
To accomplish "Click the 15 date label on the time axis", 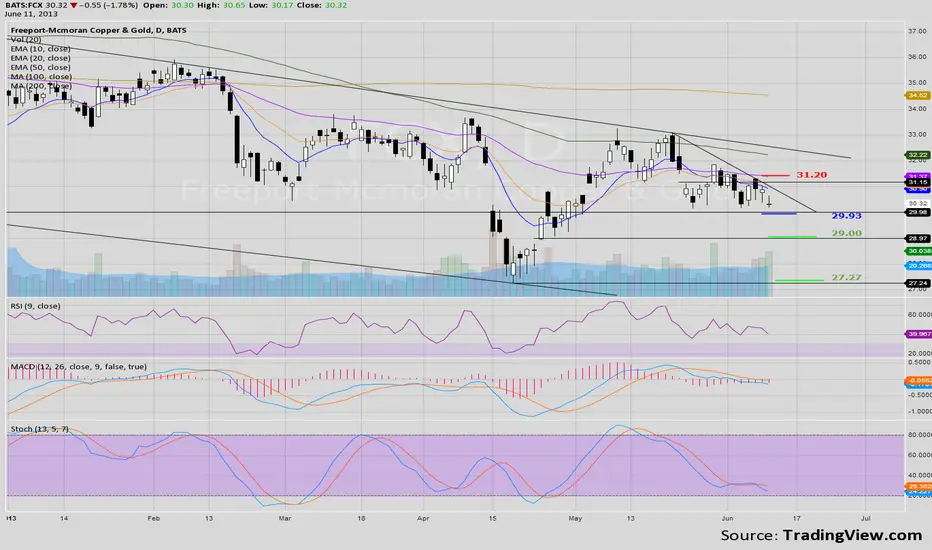I will coord(492,518).
